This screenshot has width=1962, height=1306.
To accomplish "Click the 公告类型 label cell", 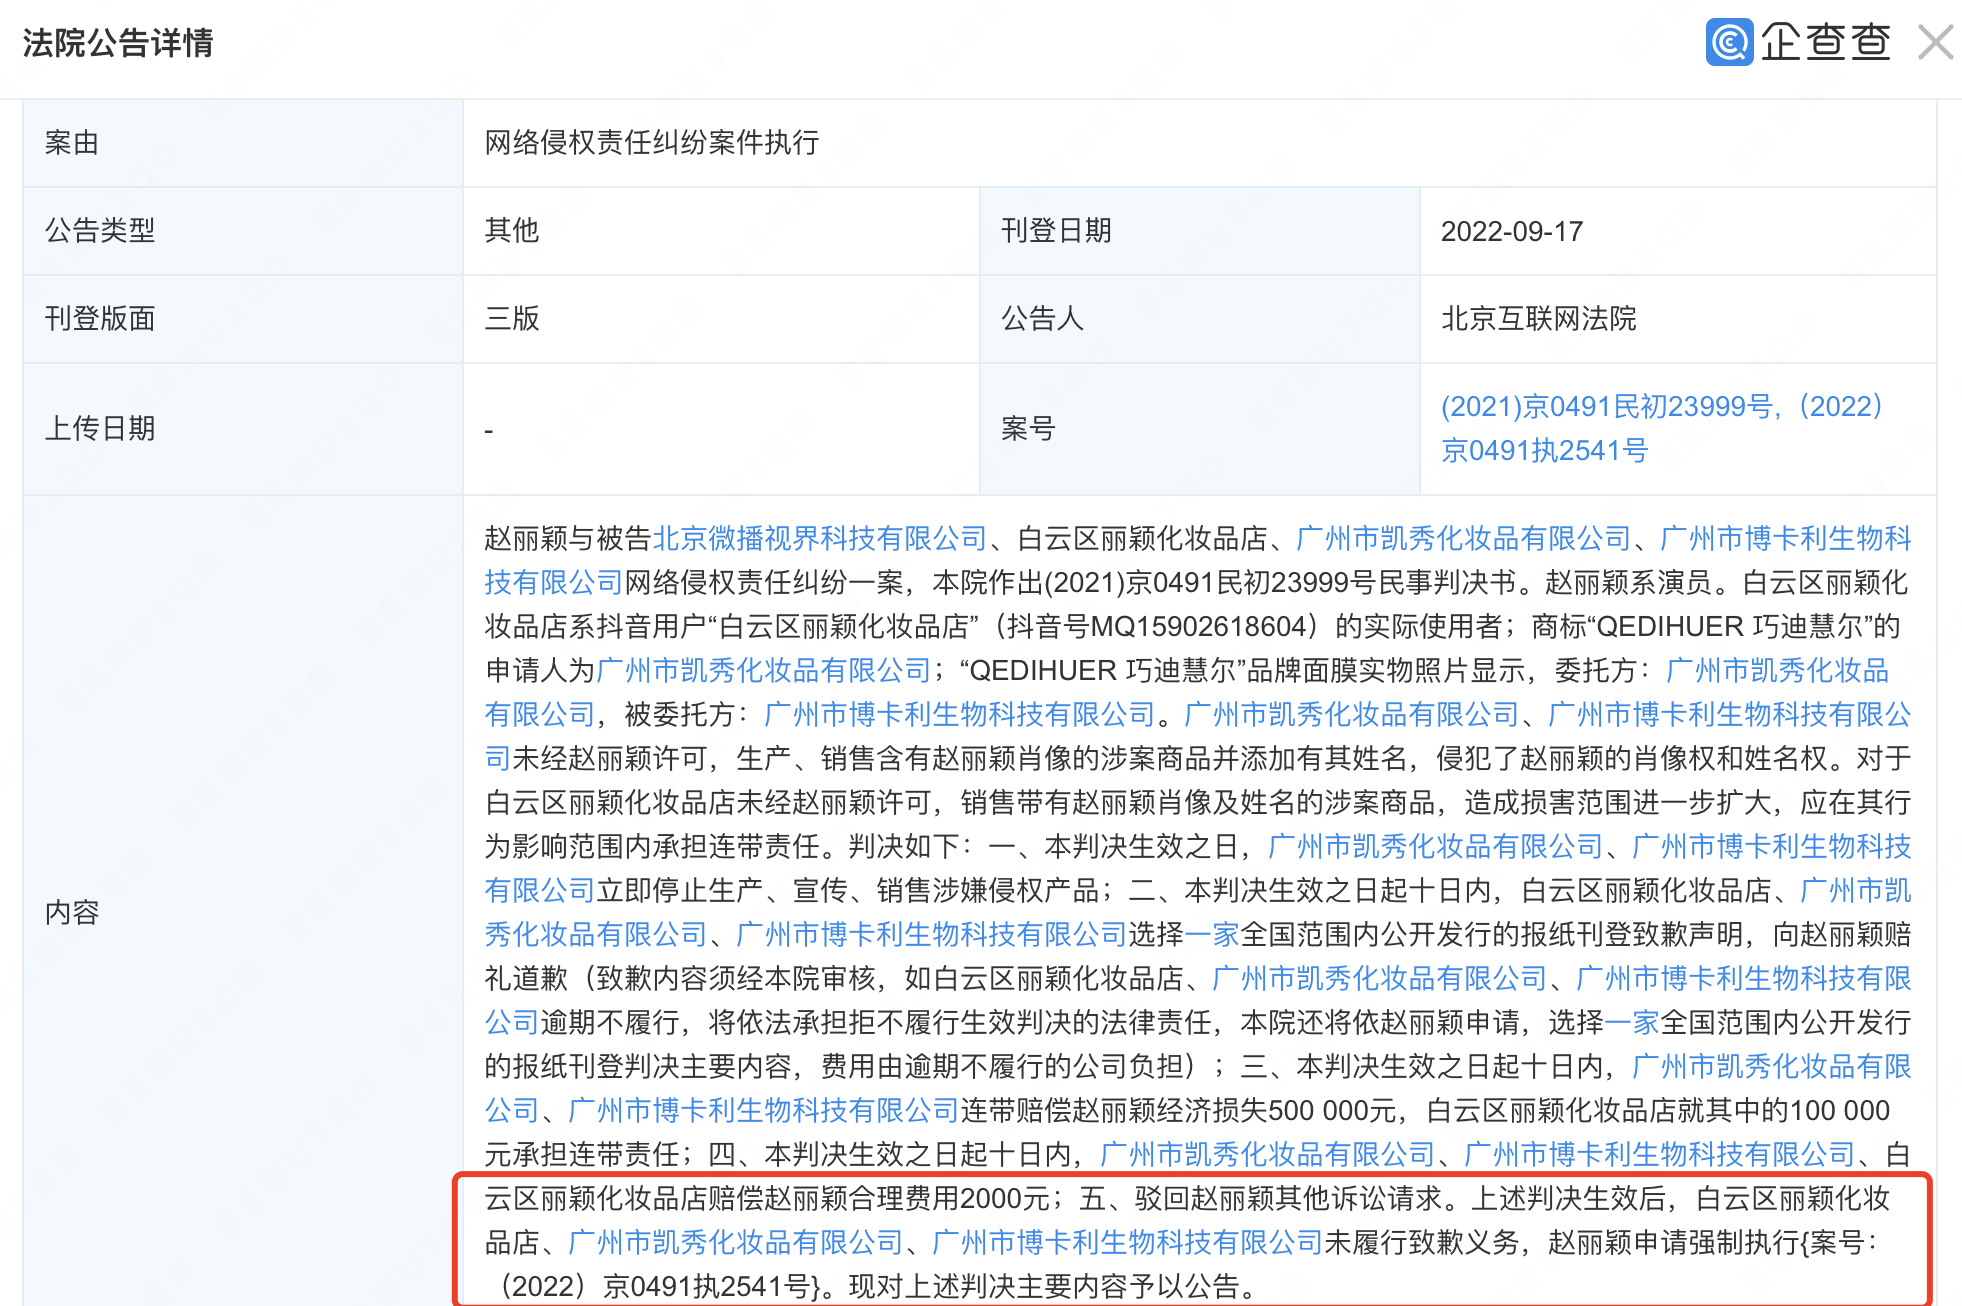I will [243, 231].
